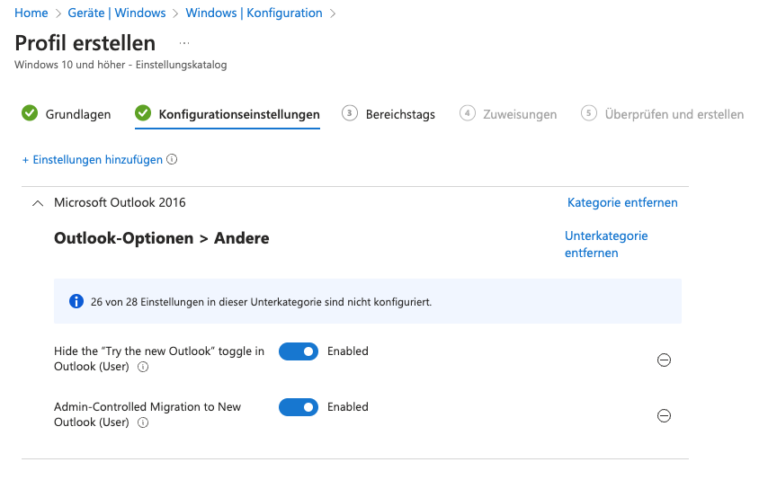This screenshot has height=480, width=768.
Task: Show info for Admin-Controlled Migration setting
Action: 143,422
